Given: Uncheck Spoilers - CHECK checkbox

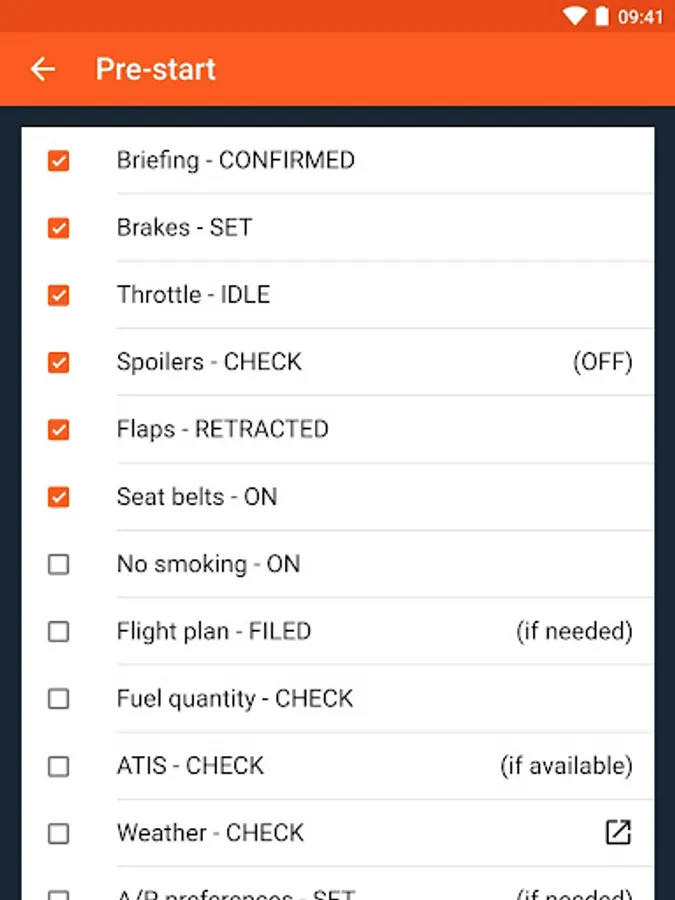Looking at the screenshot, I should pos(59,362).
